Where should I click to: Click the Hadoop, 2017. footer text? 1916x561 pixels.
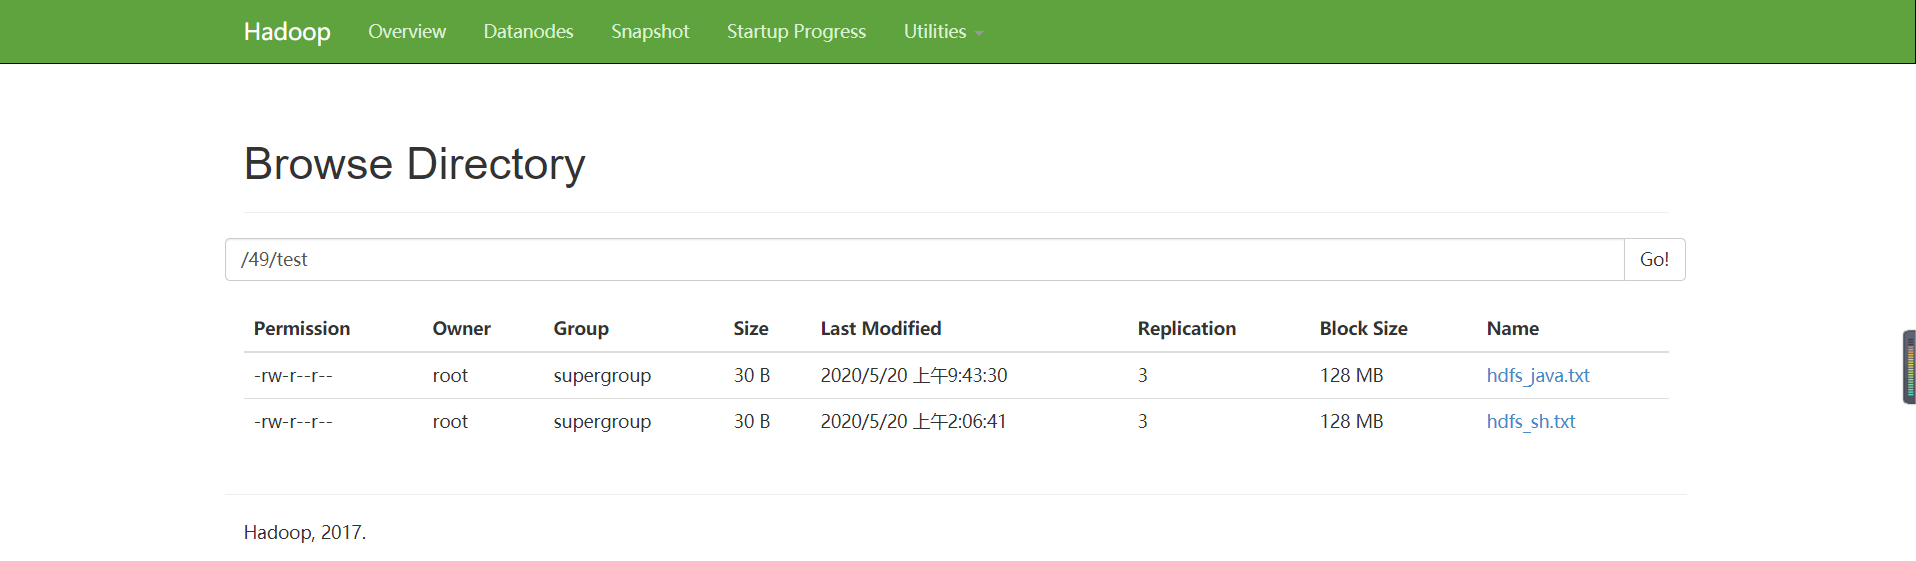(x=305, y=533)
